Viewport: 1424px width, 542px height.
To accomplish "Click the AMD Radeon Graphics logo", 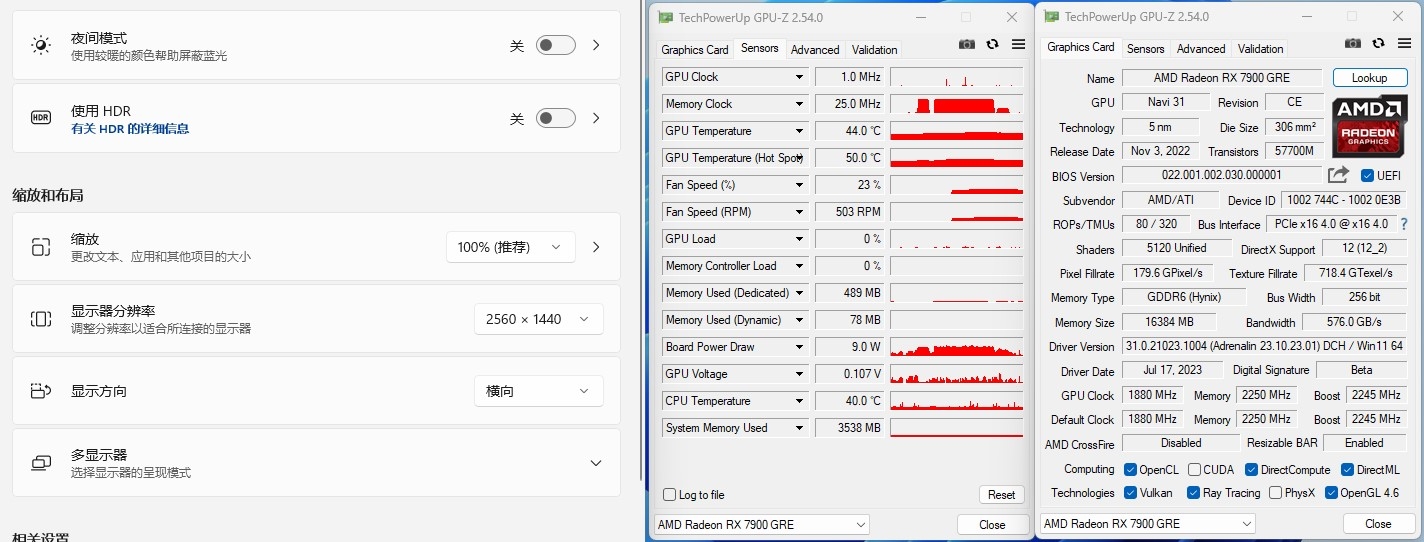I will tap(1369, 124).
